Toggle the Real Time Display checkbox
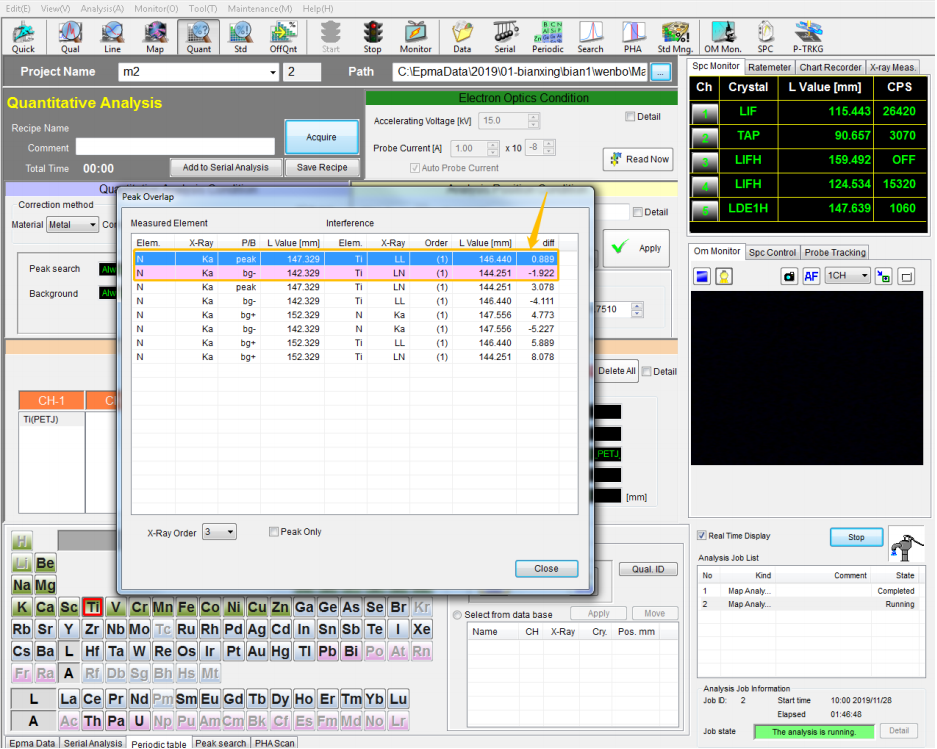 click(x=703, y=536)
